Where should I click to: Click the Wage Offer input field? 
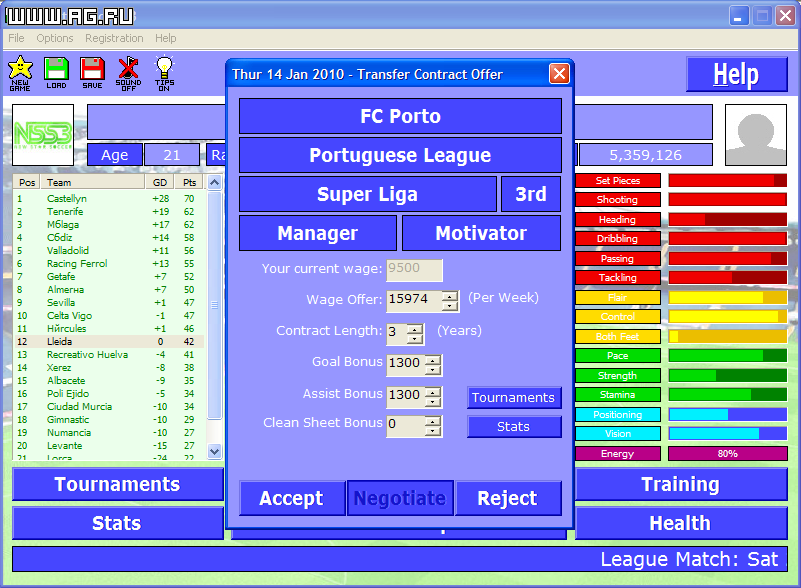coord(413,300)
